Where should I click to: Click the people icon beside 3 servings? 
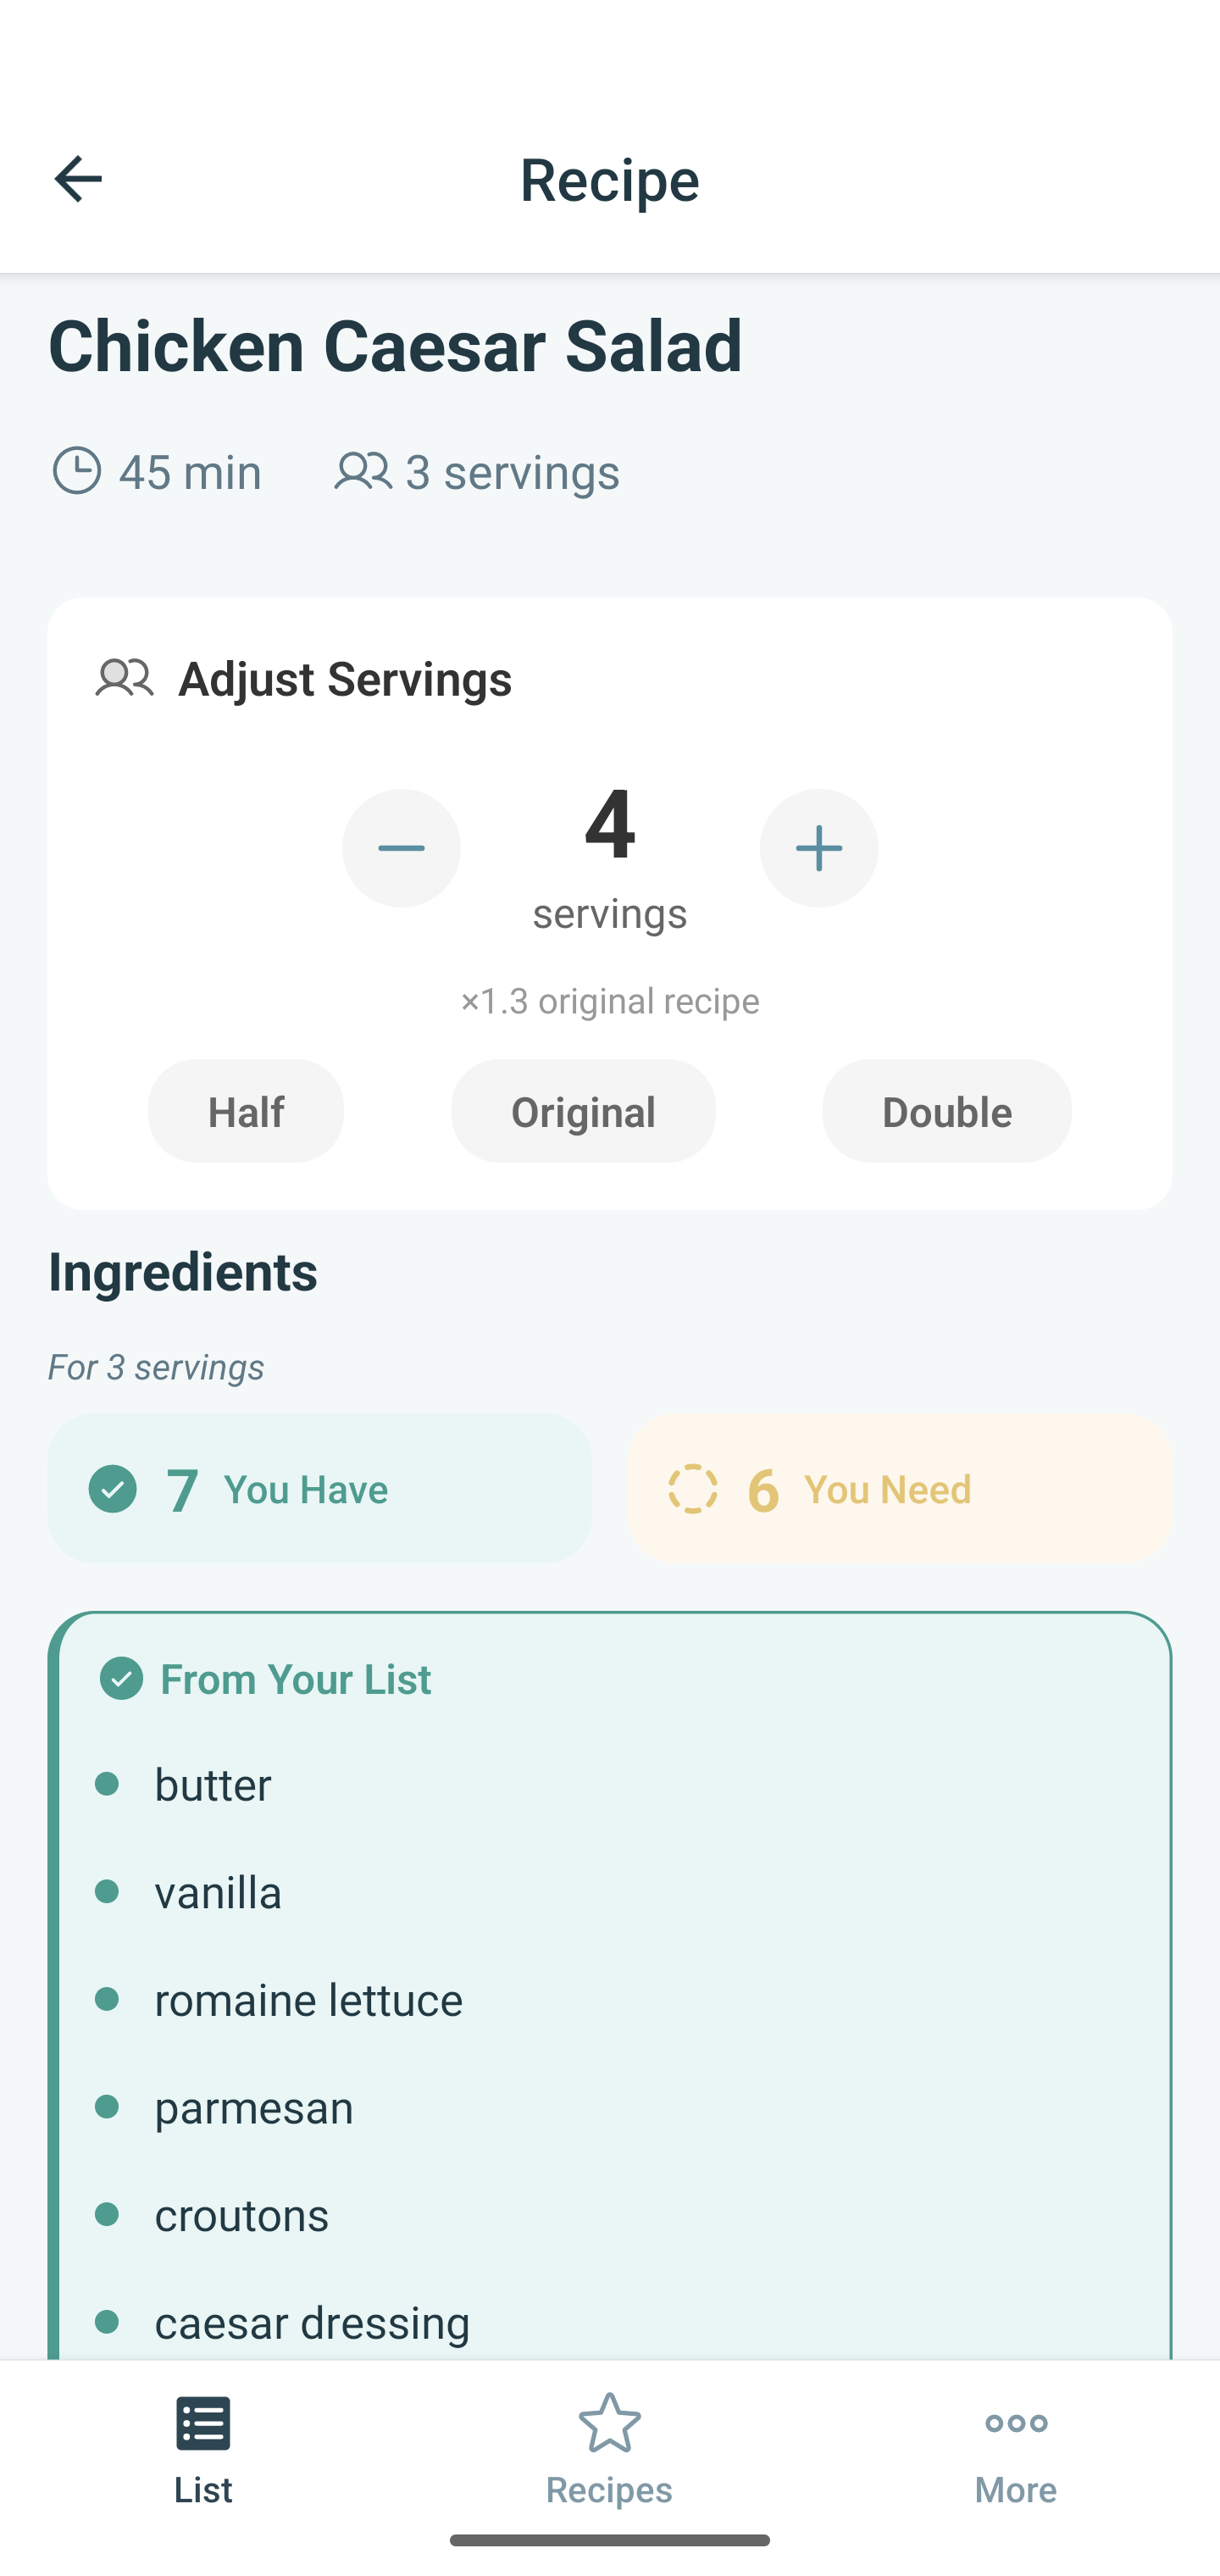click(364, 471)
